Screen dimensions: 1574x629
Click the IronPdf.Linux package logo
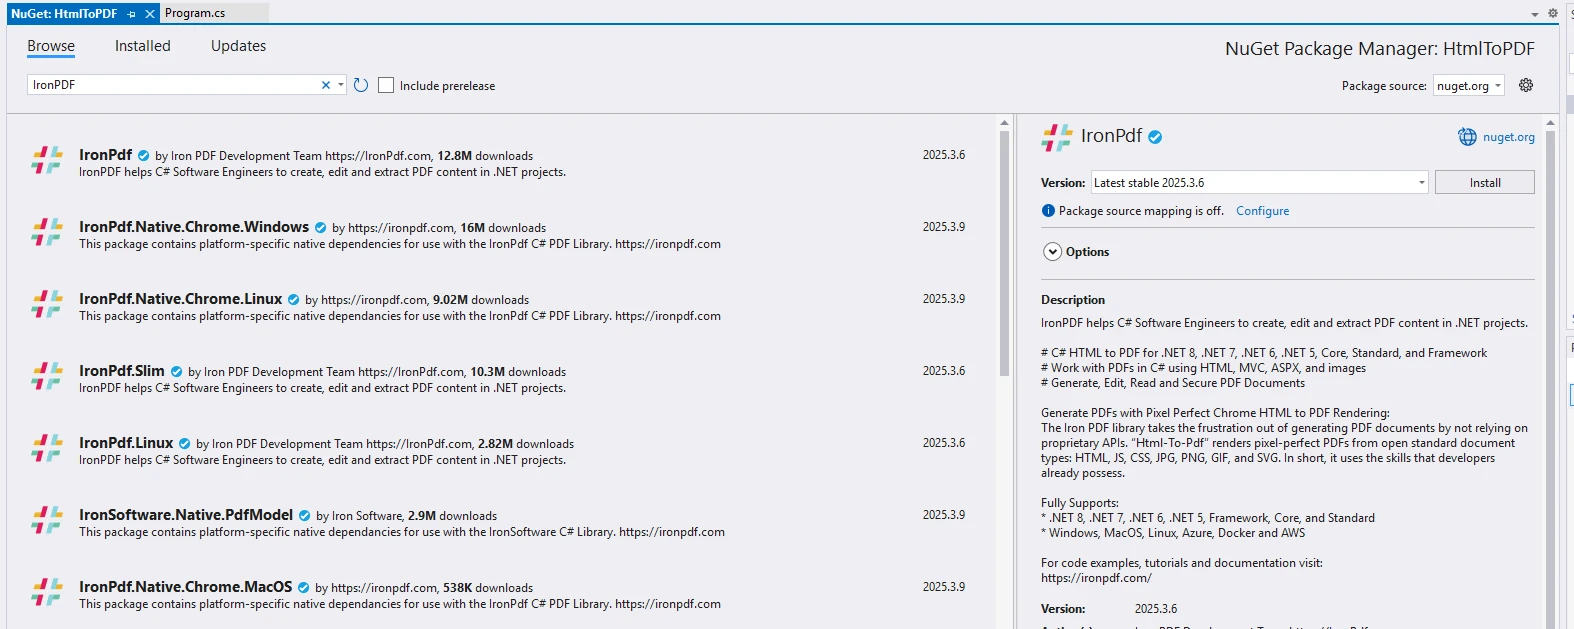(46, 448)
